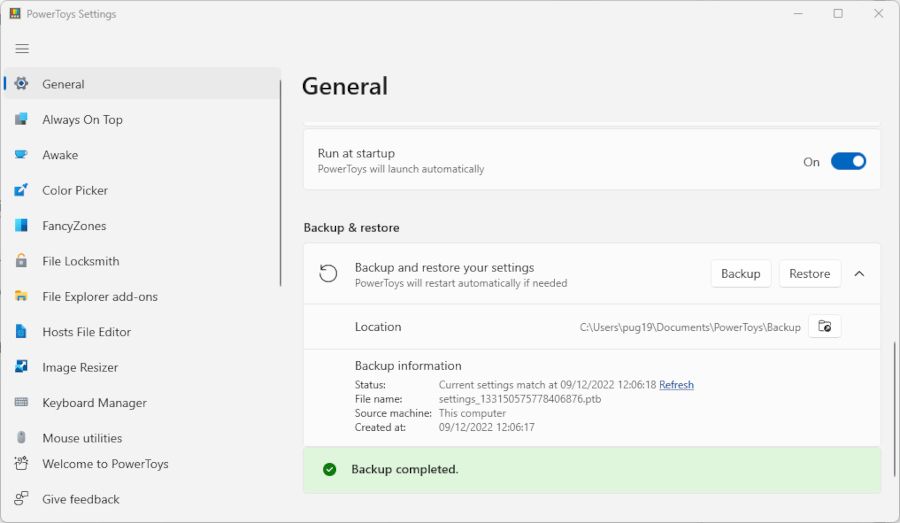Open File Locksmith using its padlock icon
900x523 pixels.
coord(21,261)
